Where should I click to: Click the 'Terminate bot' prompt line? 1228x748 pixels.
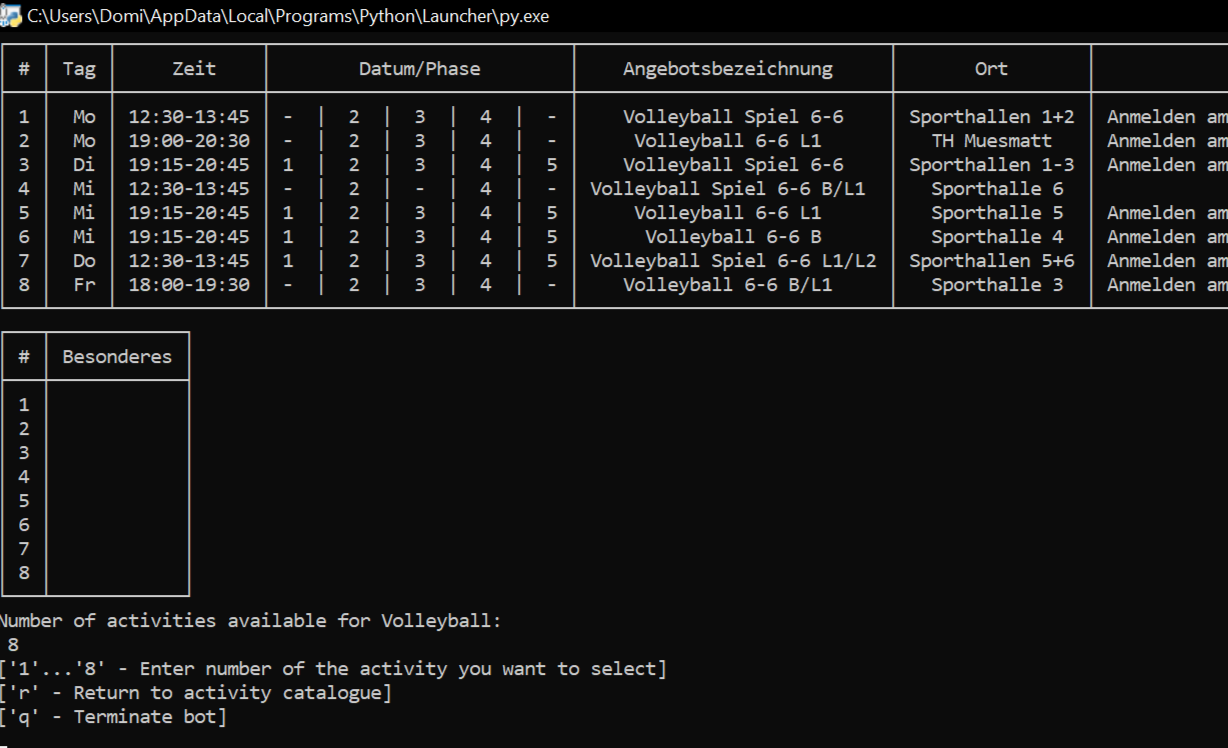113,717
